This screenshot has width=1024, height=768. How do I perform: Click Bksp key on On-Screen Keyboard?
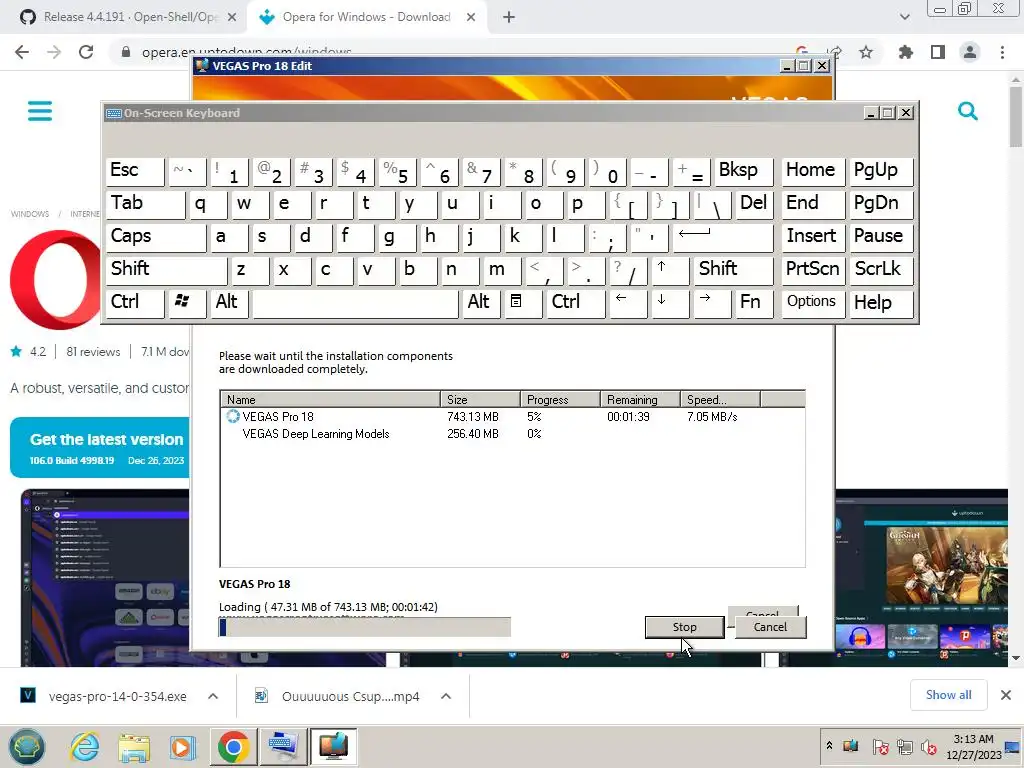pos(743,171)
